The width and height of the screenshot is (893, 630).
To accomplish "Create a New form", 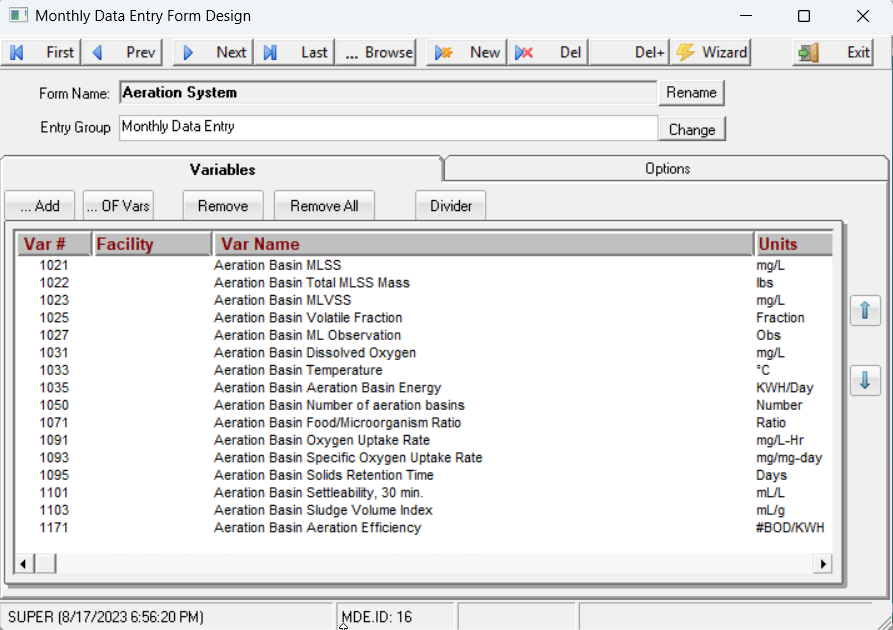I will (x=468, y=52).
